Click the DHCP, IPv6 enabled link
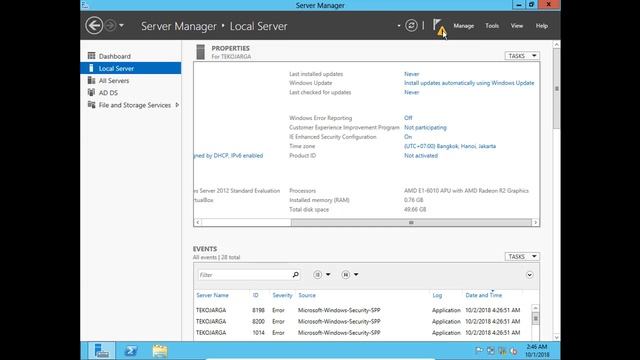 point(229,156)
